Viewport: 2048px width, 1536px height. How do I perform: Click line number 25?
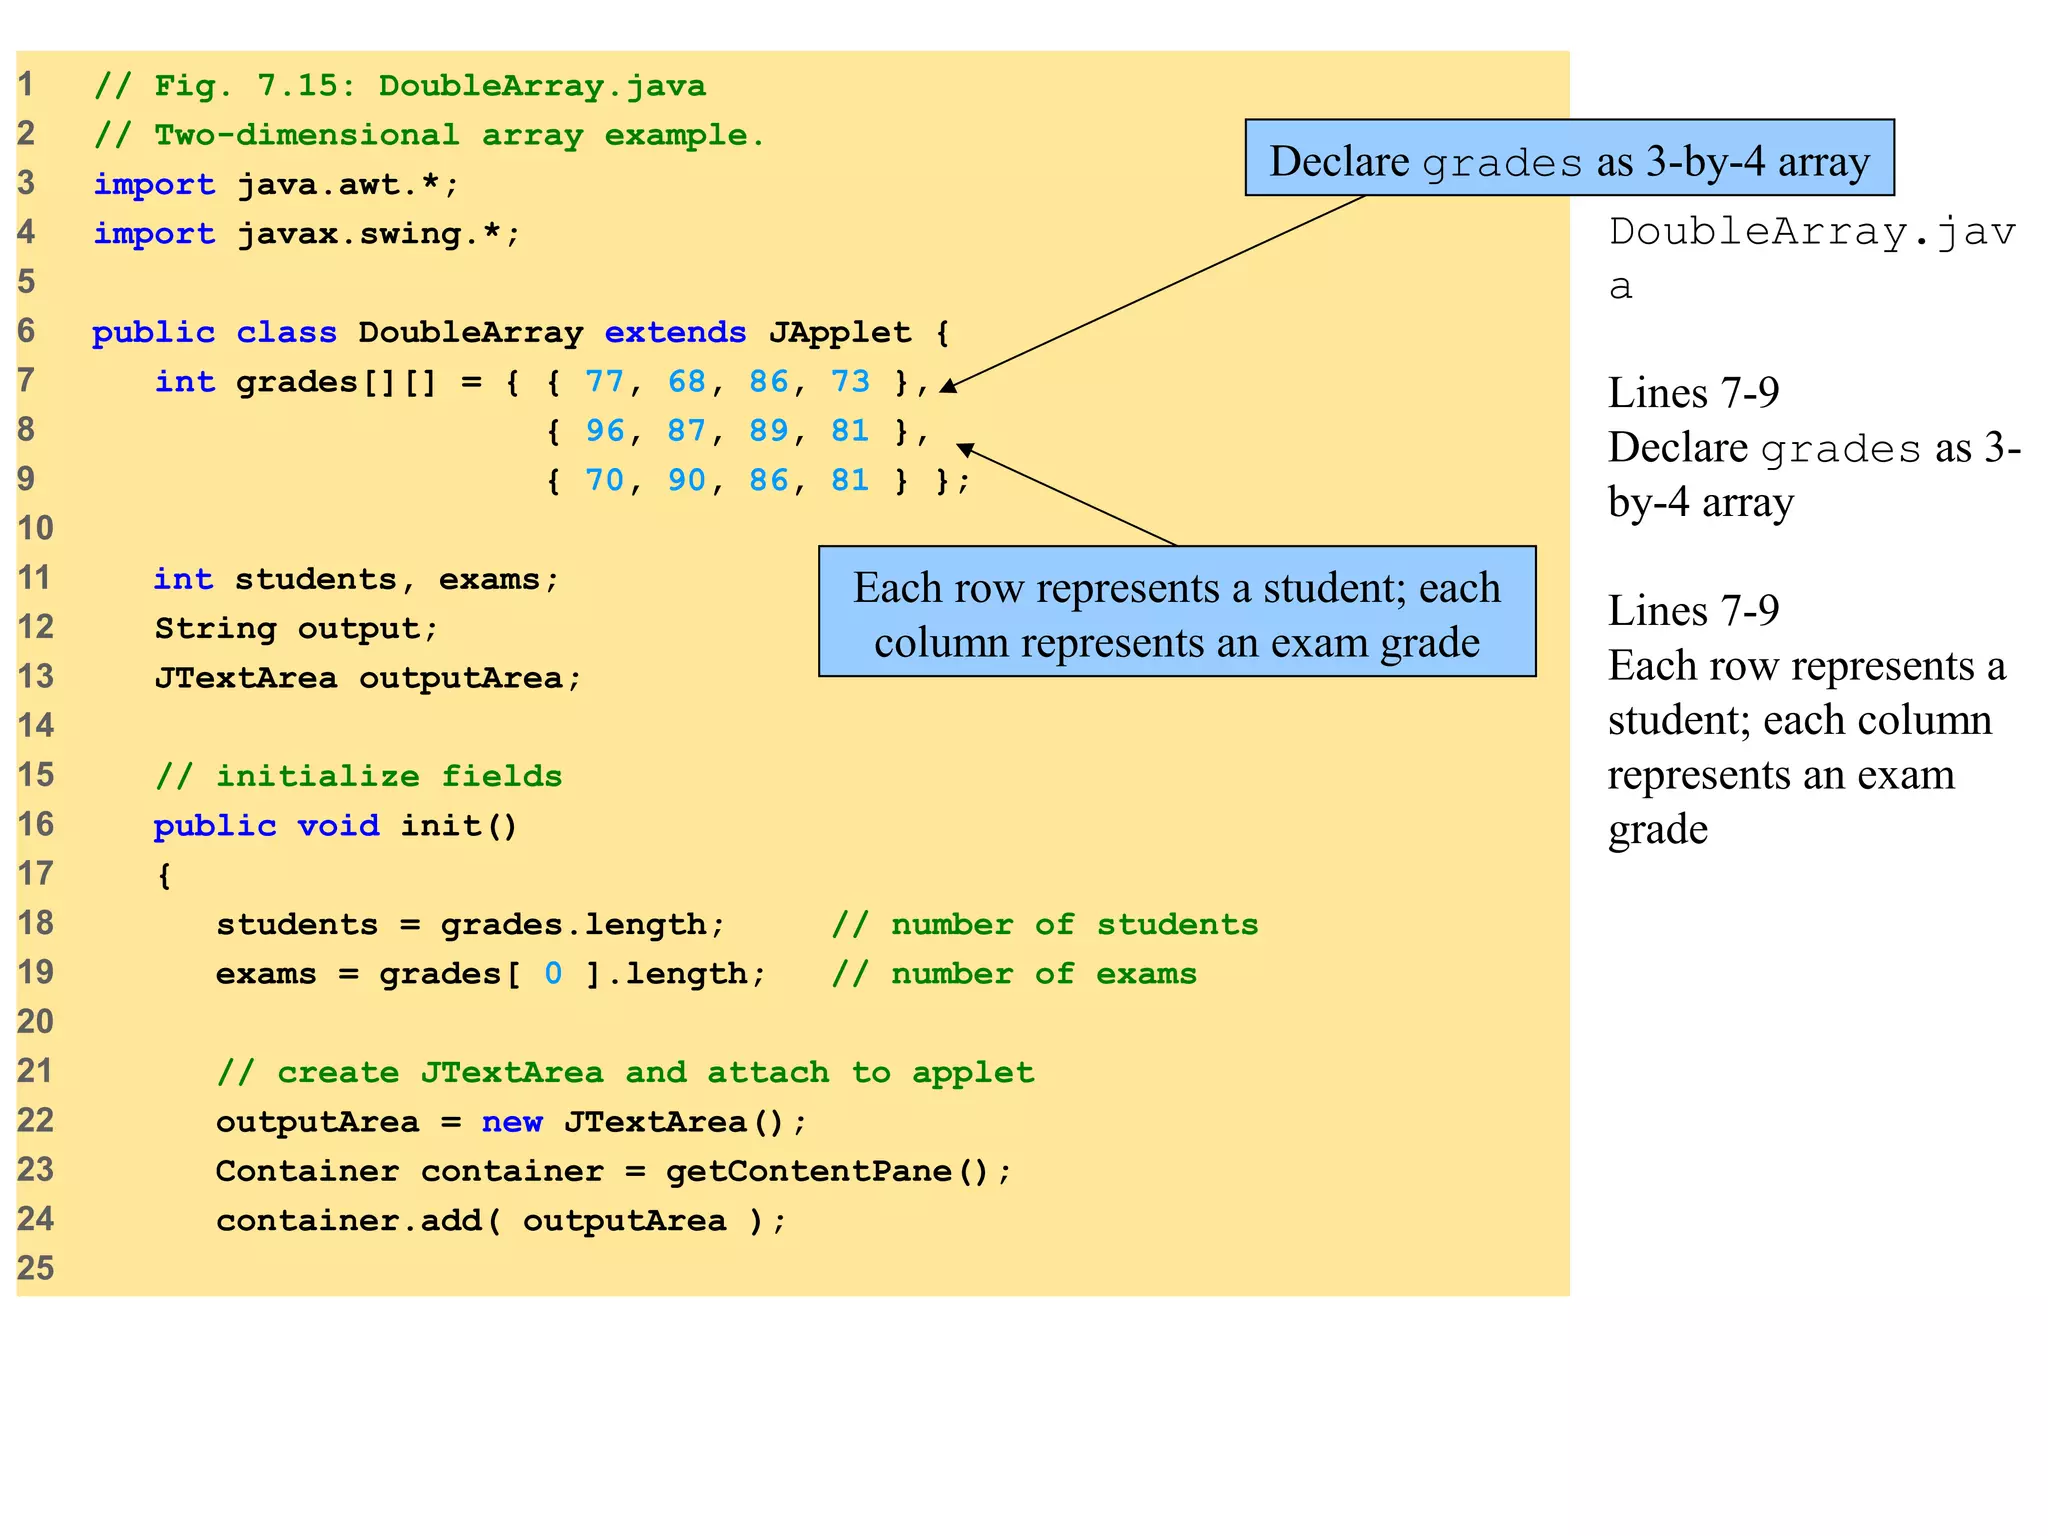pos(35,1268)
